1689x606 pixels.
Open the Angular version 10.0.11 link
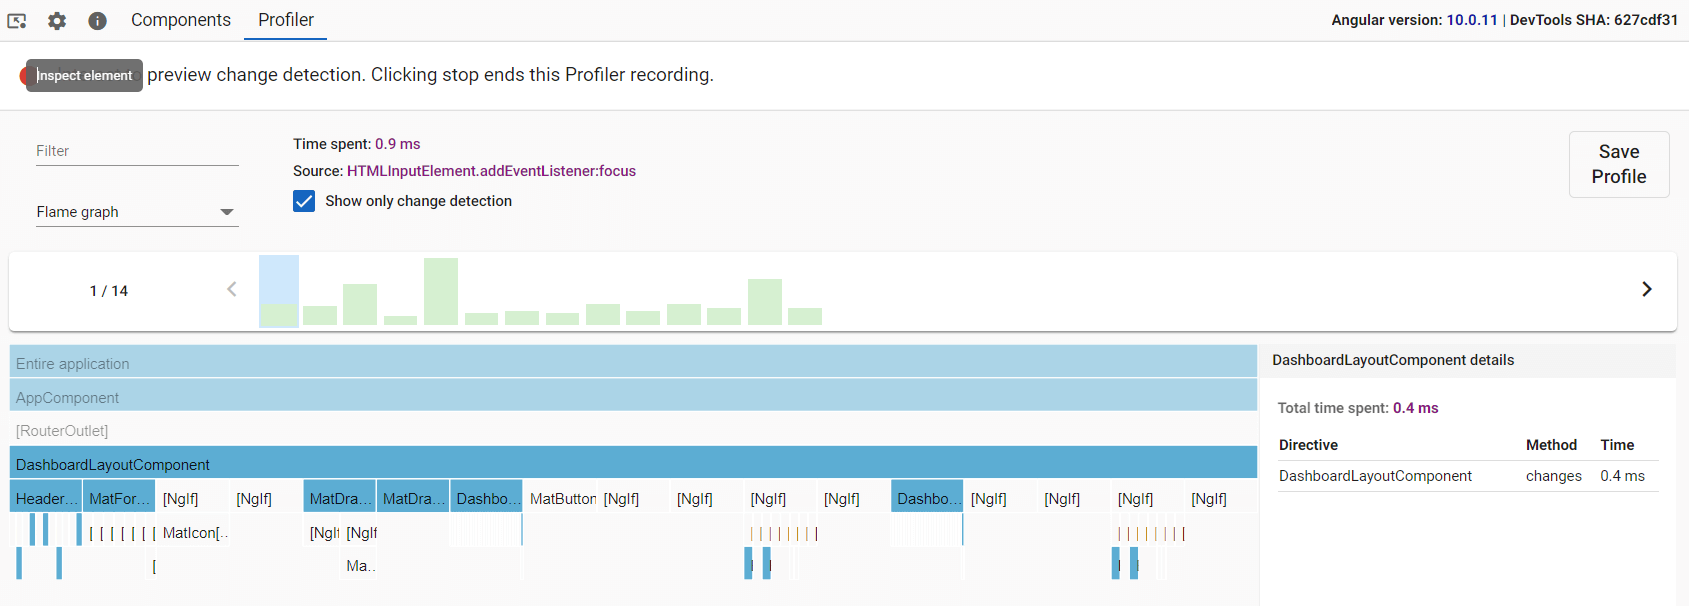1471,20
